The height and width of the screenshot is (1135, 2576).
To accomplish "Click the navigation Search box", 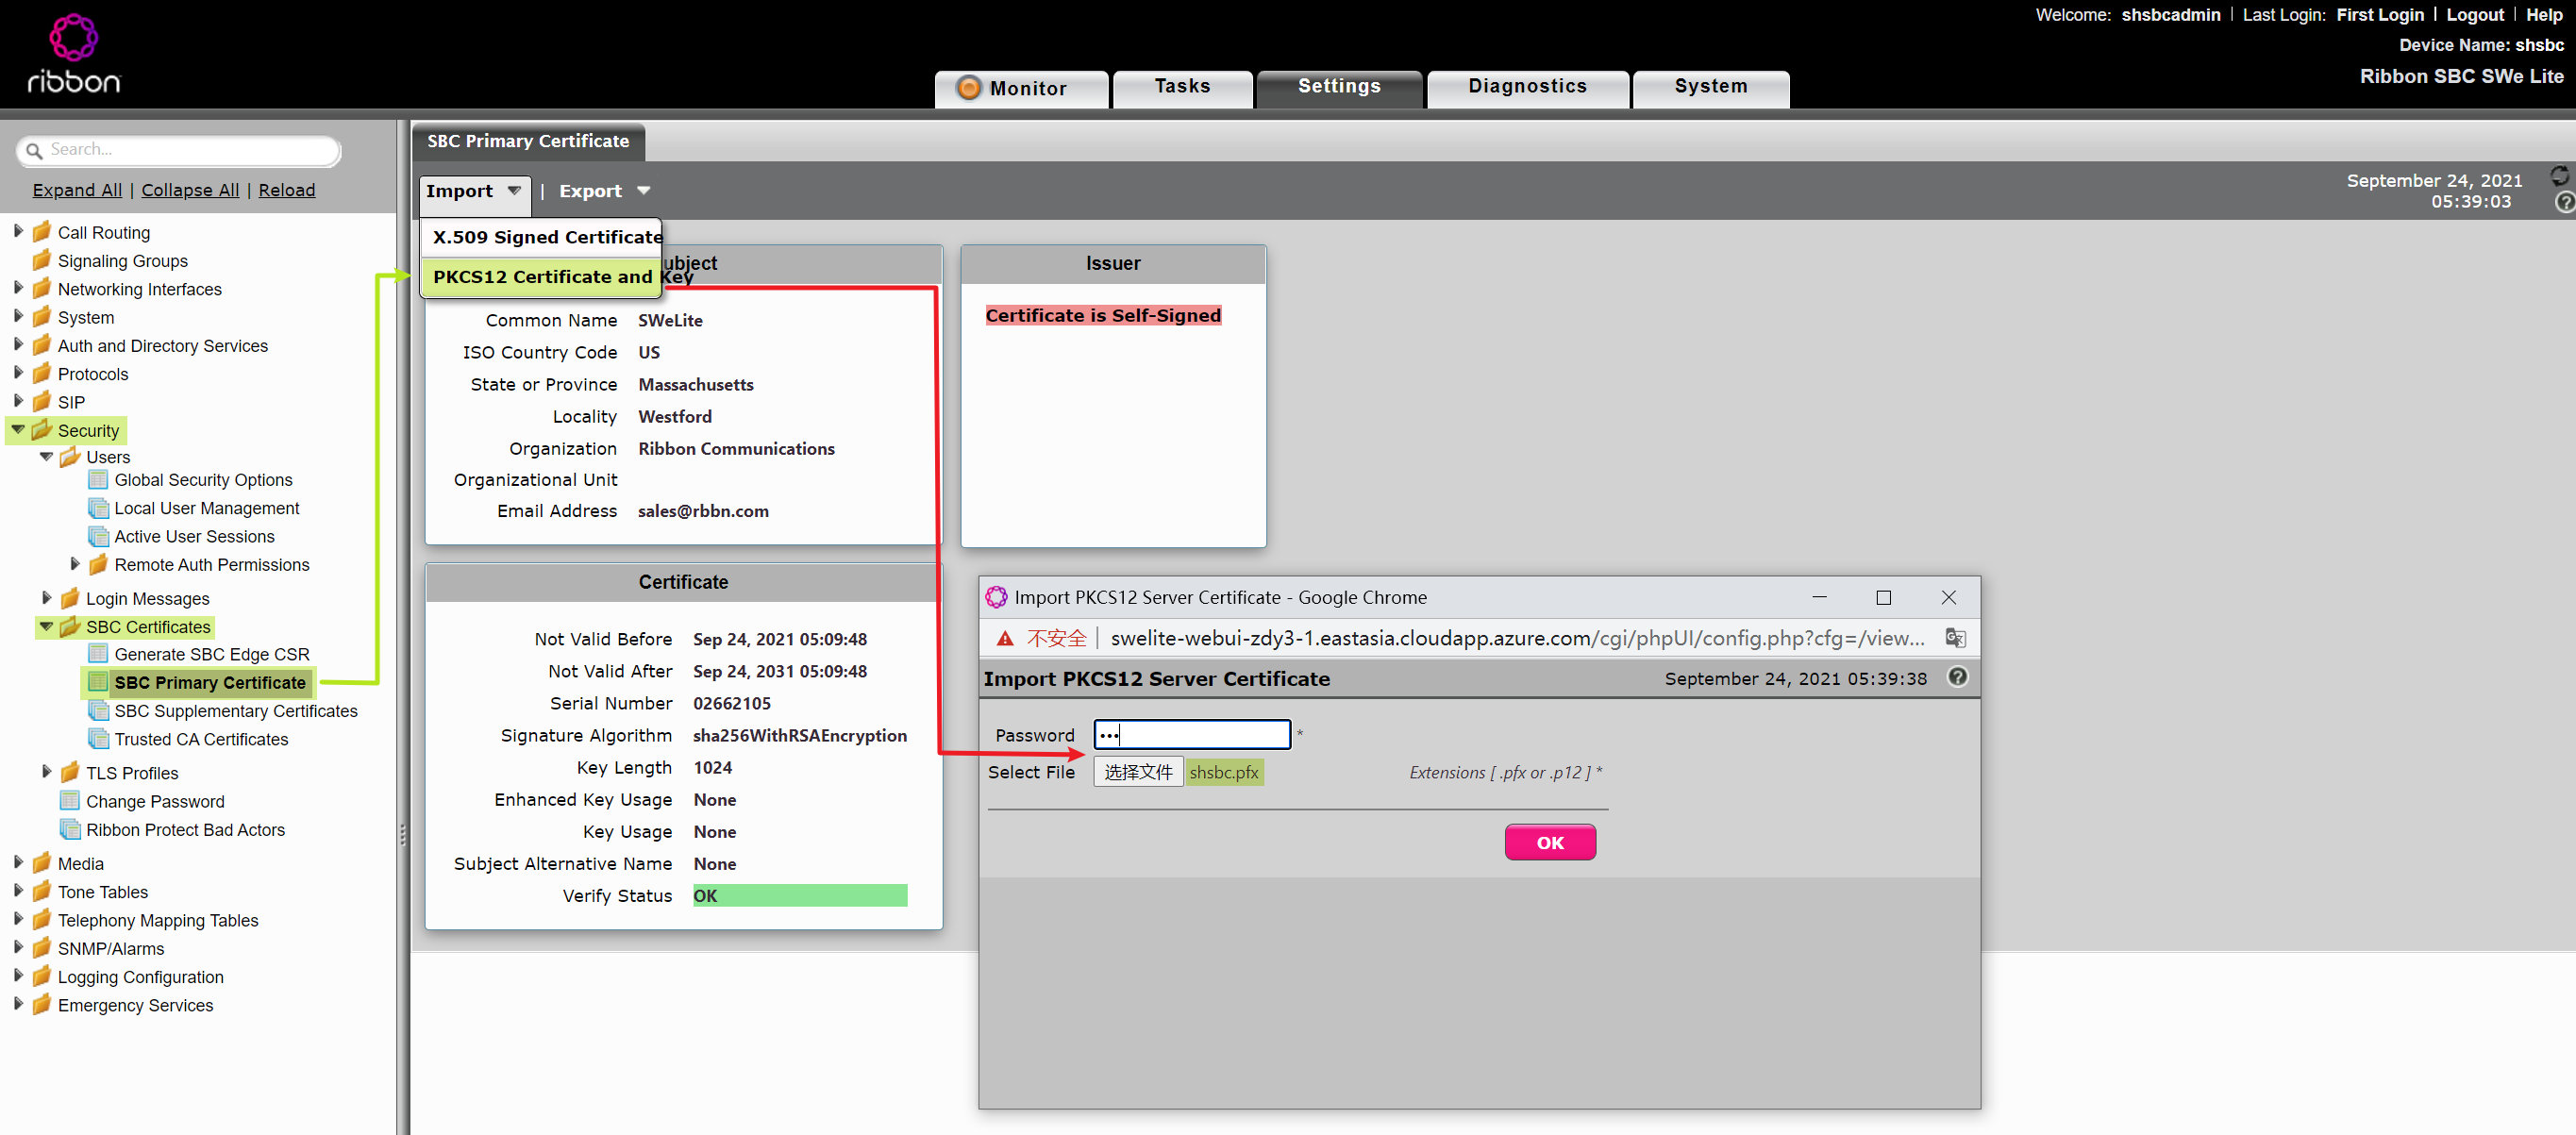I will click(x=180, y=150).
